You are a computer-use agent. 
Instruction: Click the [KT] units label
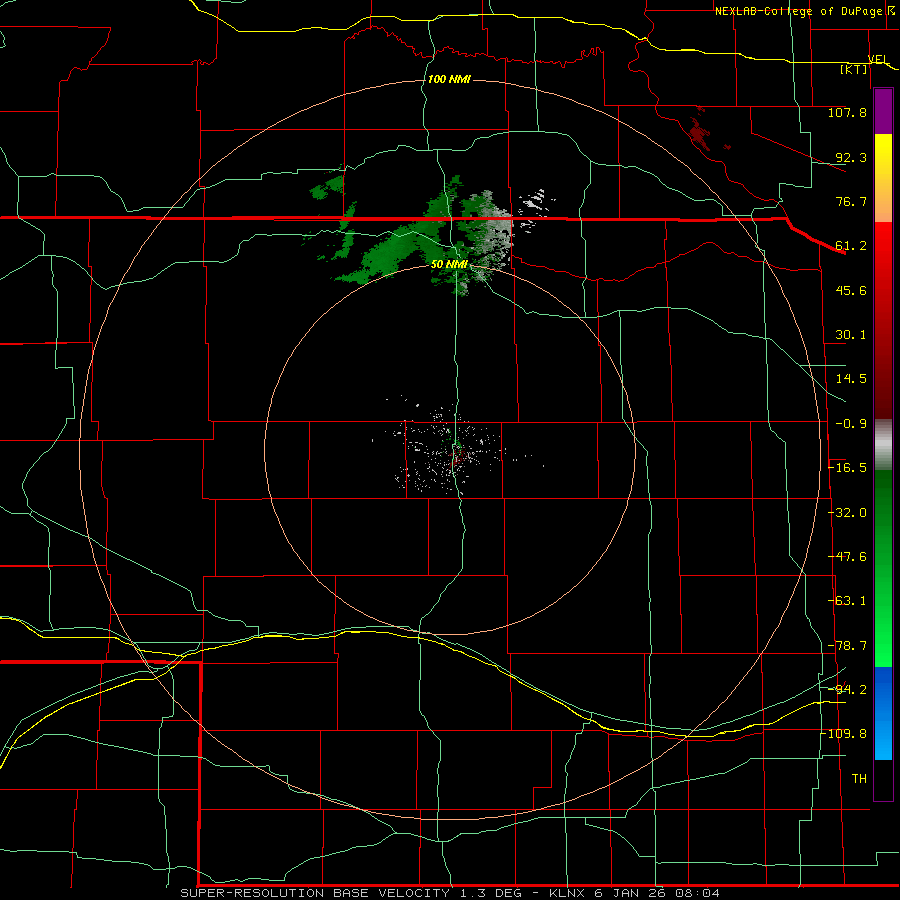point(854,69)
